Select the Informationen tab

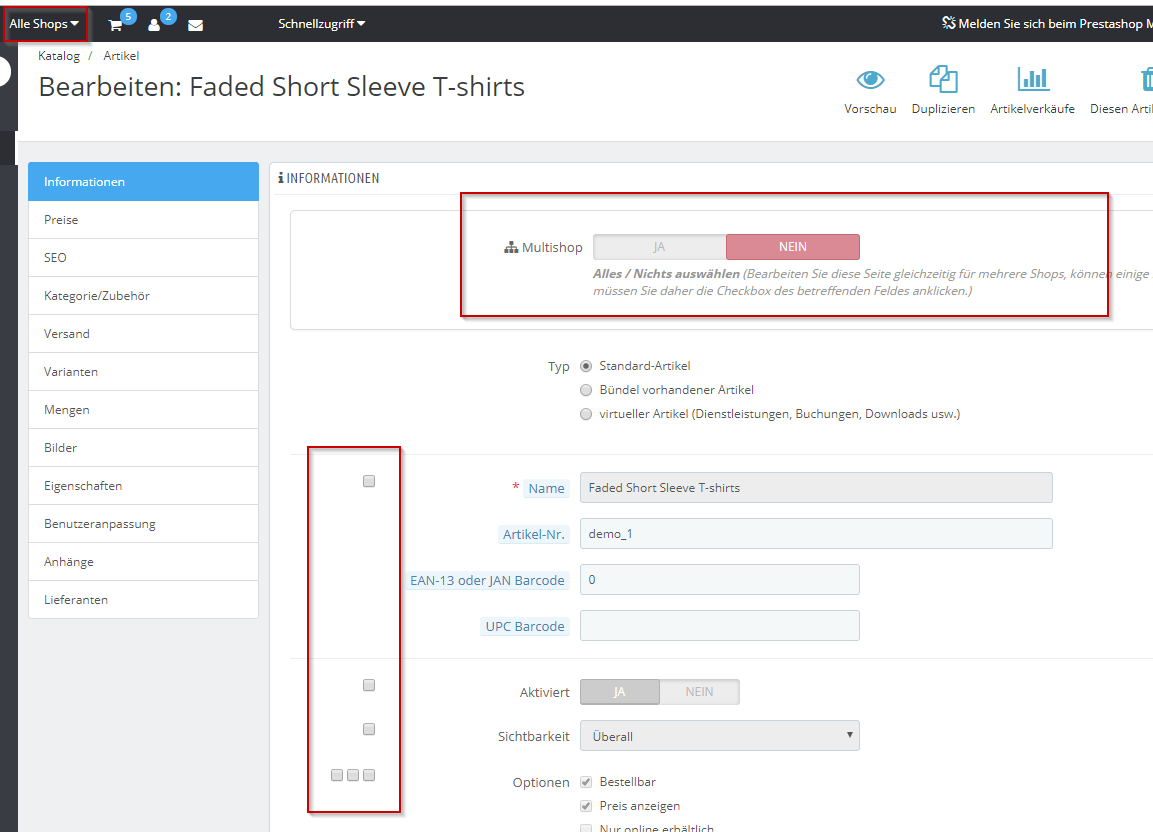[143, 182]
